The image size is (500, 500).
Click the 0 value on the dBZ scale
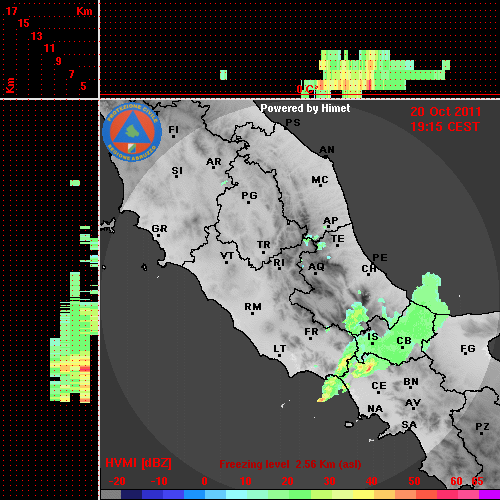[x=204, y=481]
